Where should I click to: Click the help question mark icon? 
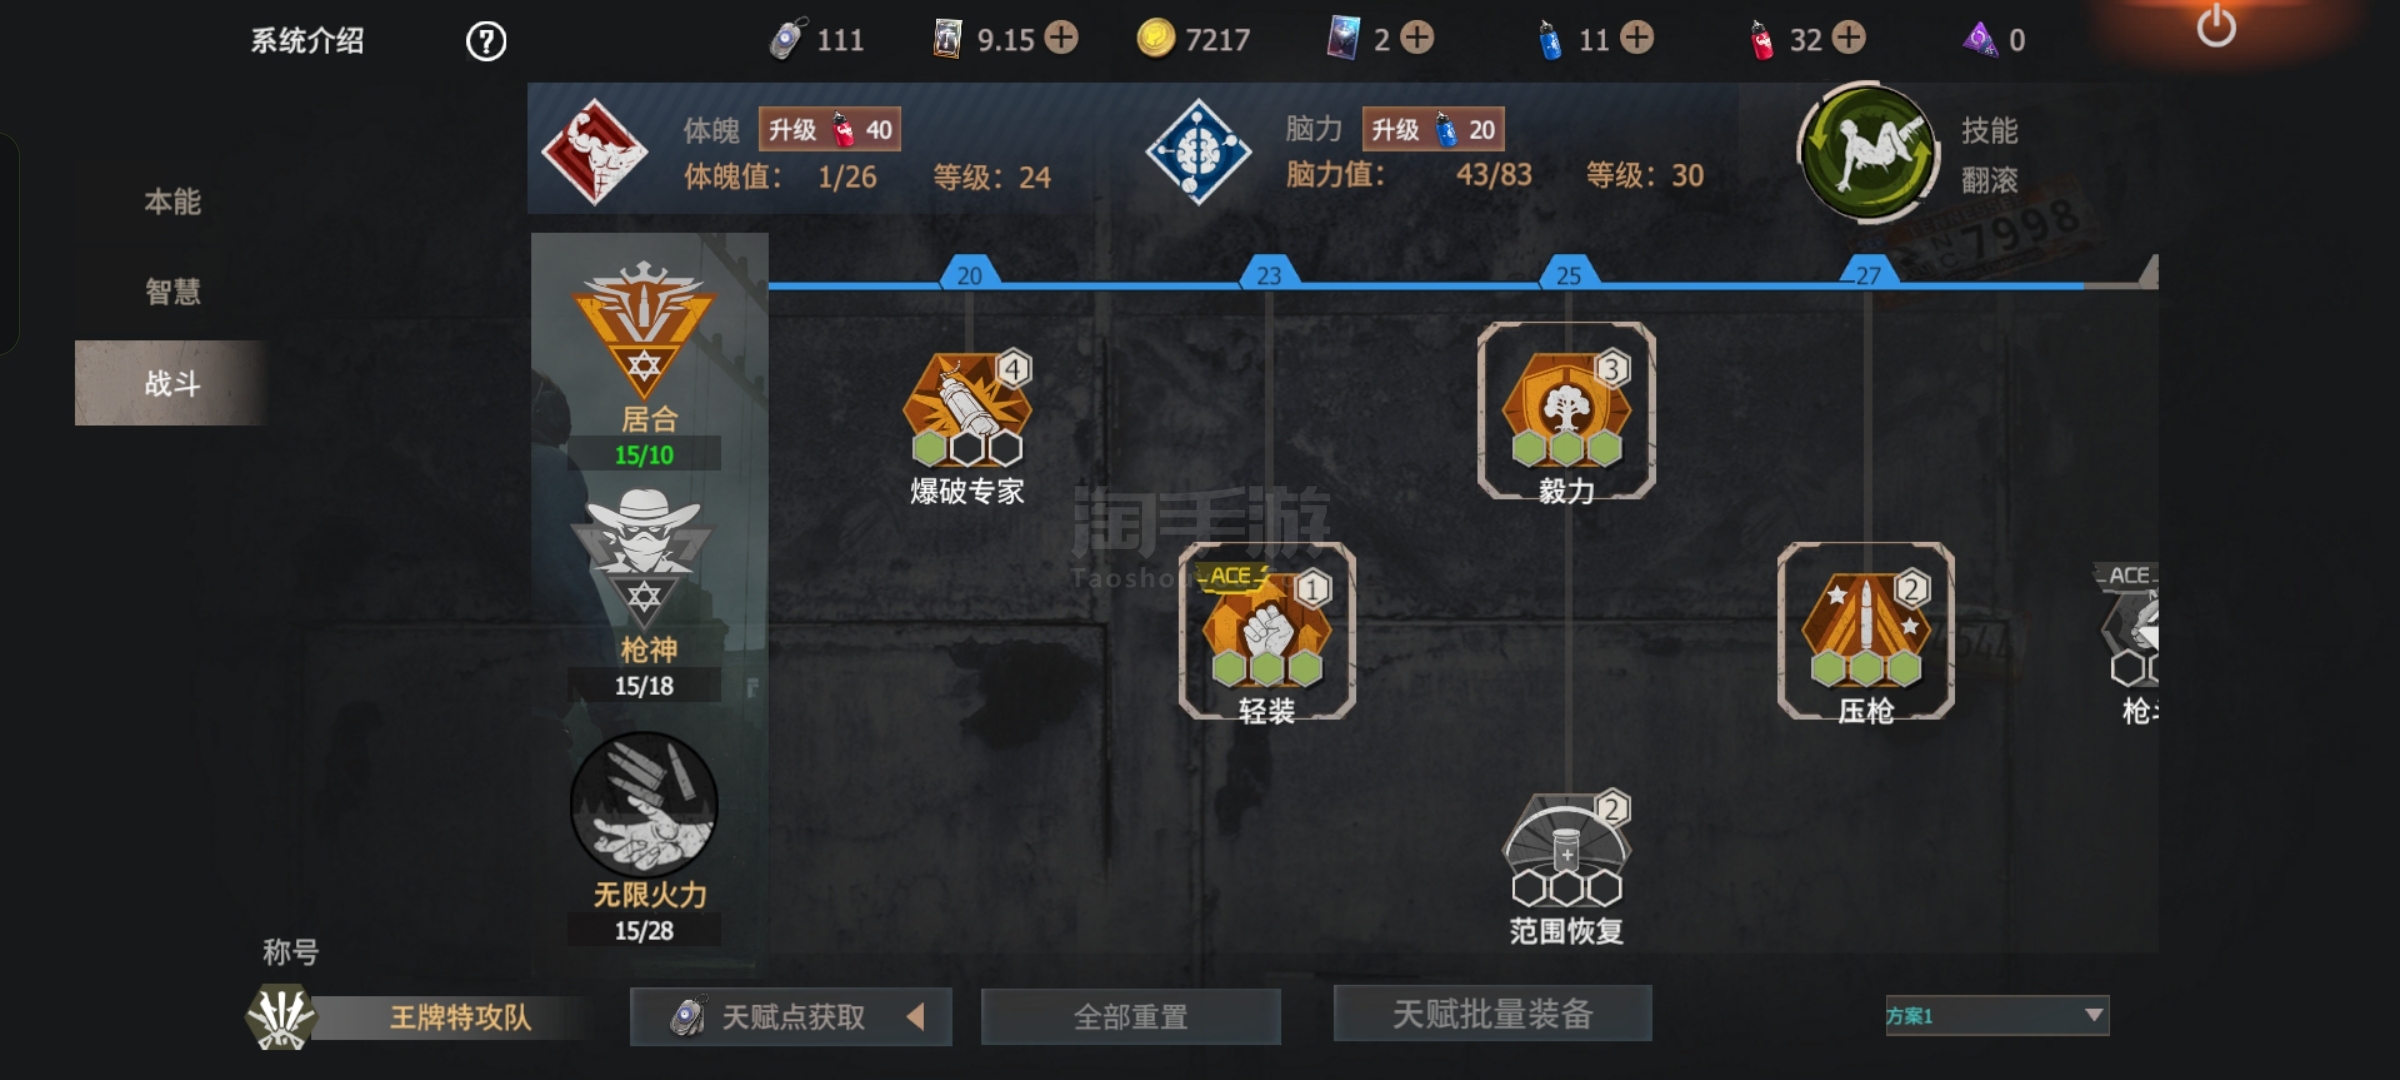[486, 41]
